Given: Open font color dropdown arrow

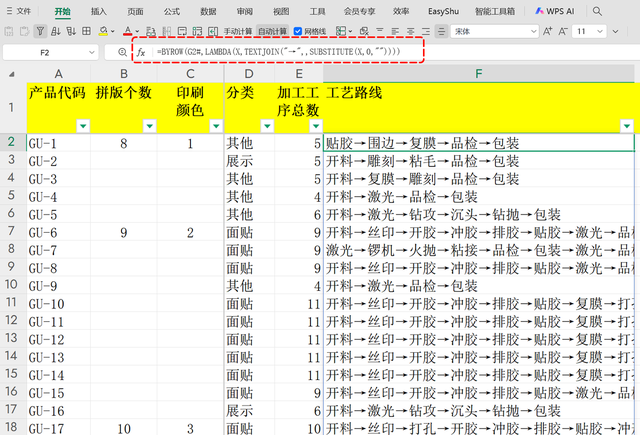Looking at the screenshot, I should [137, 31].
